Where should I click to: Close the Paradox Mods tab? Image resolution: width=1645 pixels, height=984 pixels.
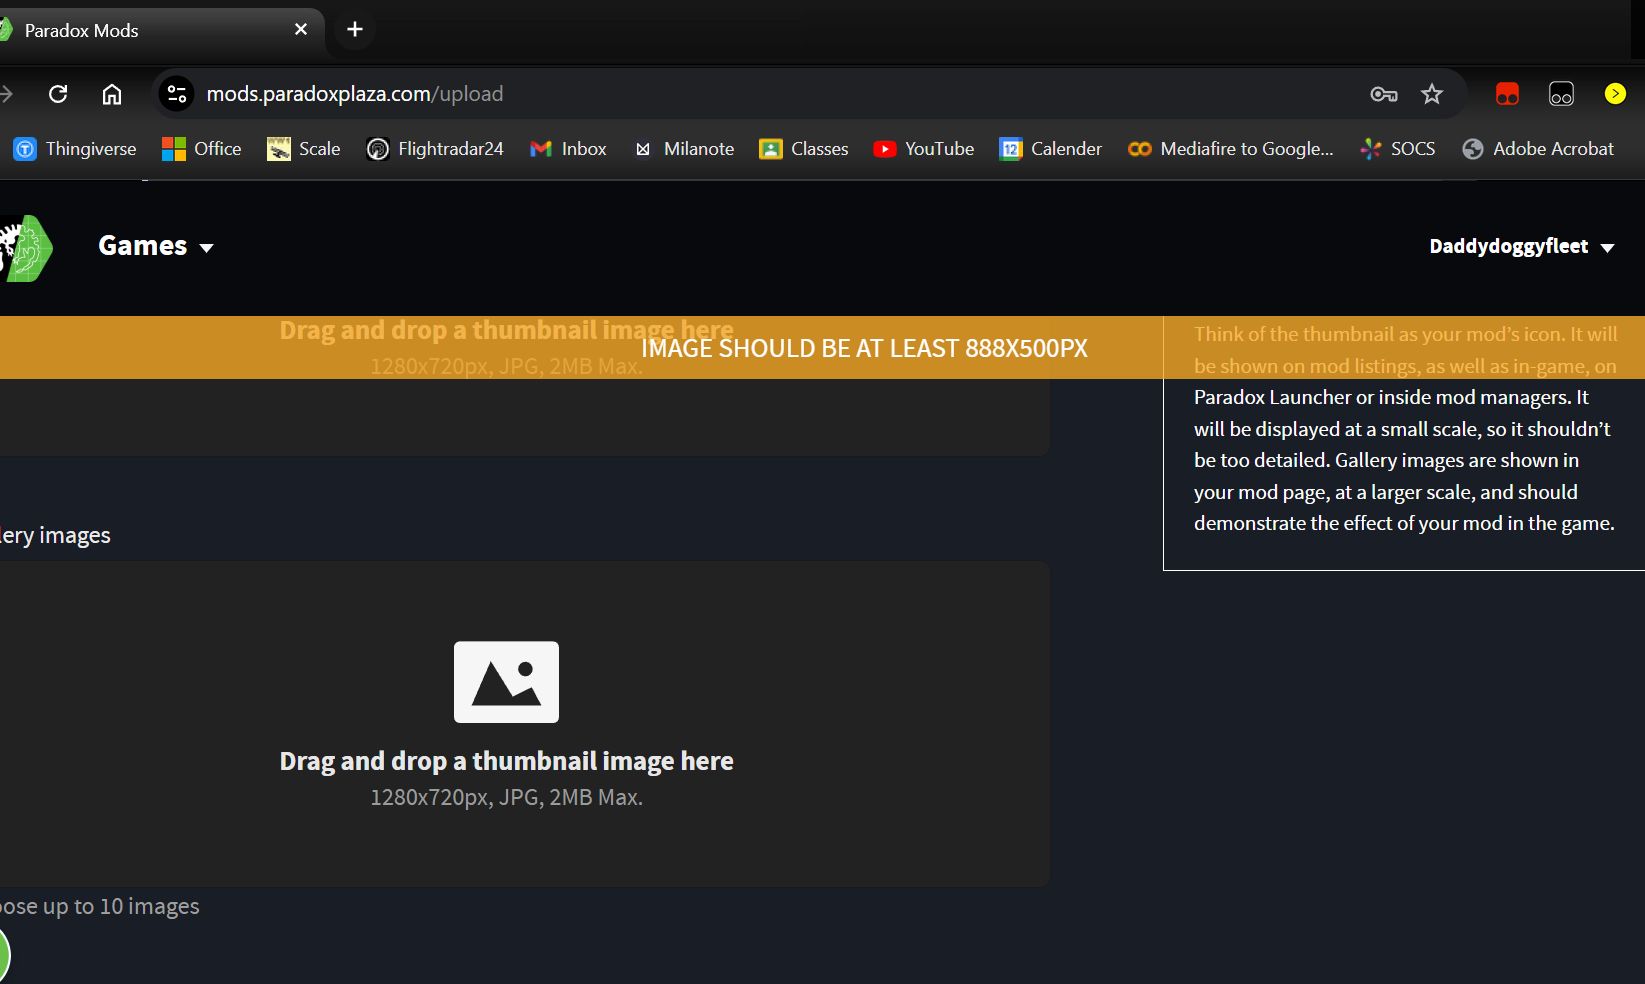301,30
